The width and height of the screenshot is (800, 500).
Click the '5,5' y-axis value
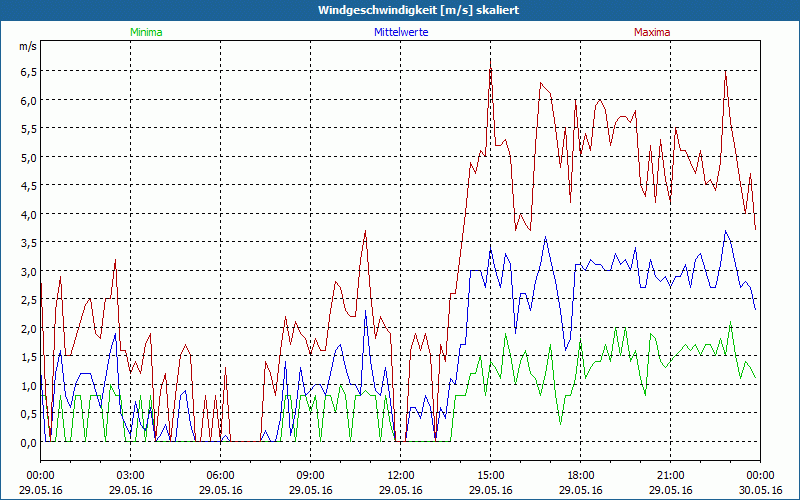click(29, 129)
